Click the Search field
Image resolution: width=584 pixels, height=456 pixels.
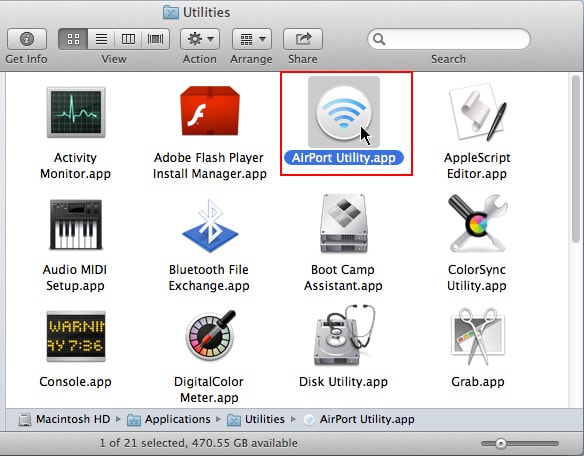[449, 39]
